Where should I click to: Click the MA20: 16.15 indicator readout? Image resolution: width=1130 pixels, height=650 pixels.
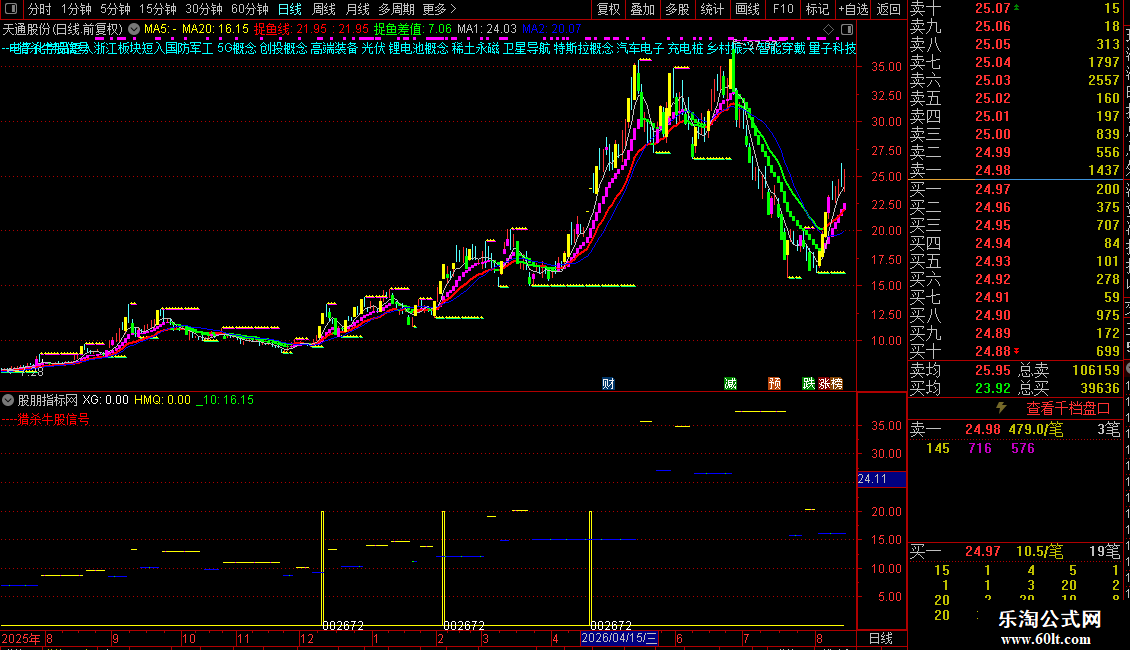(x=215, y=29)
